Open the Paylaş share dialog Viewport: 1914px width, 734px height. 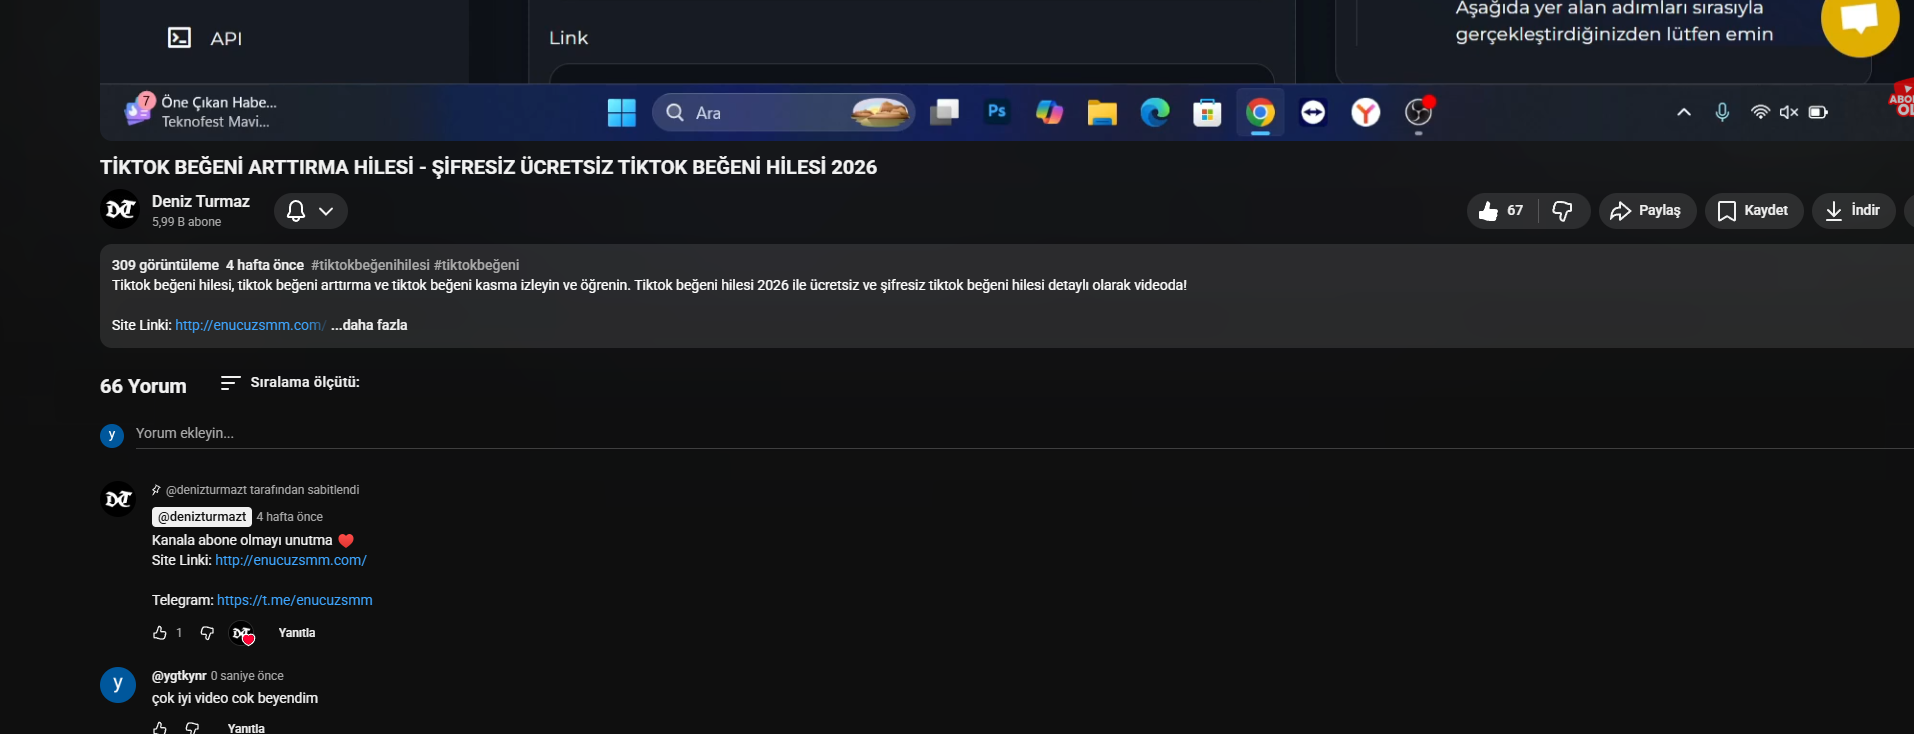tap(1647, 211)
